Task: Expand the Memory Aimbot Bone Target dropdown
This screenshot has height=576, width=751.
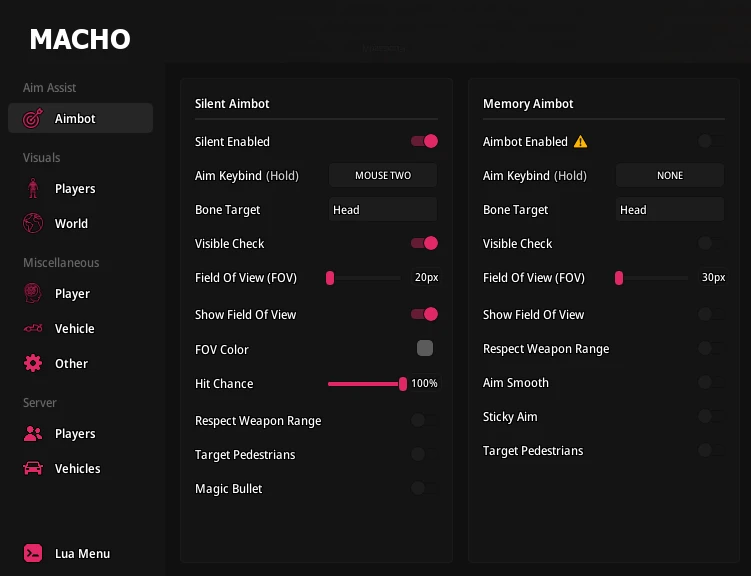Action: 670,209
